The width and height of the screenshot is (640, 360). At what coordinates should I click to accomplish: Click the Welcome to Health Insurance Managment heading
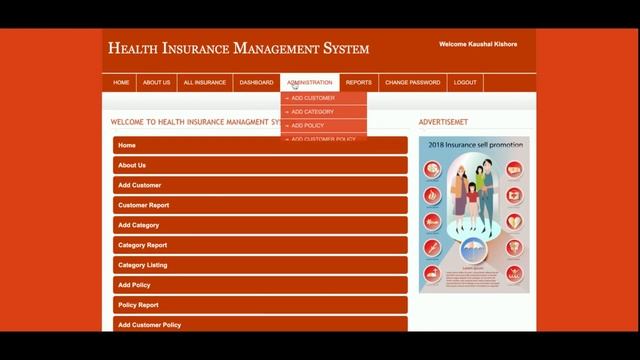(x=196, y=122)
